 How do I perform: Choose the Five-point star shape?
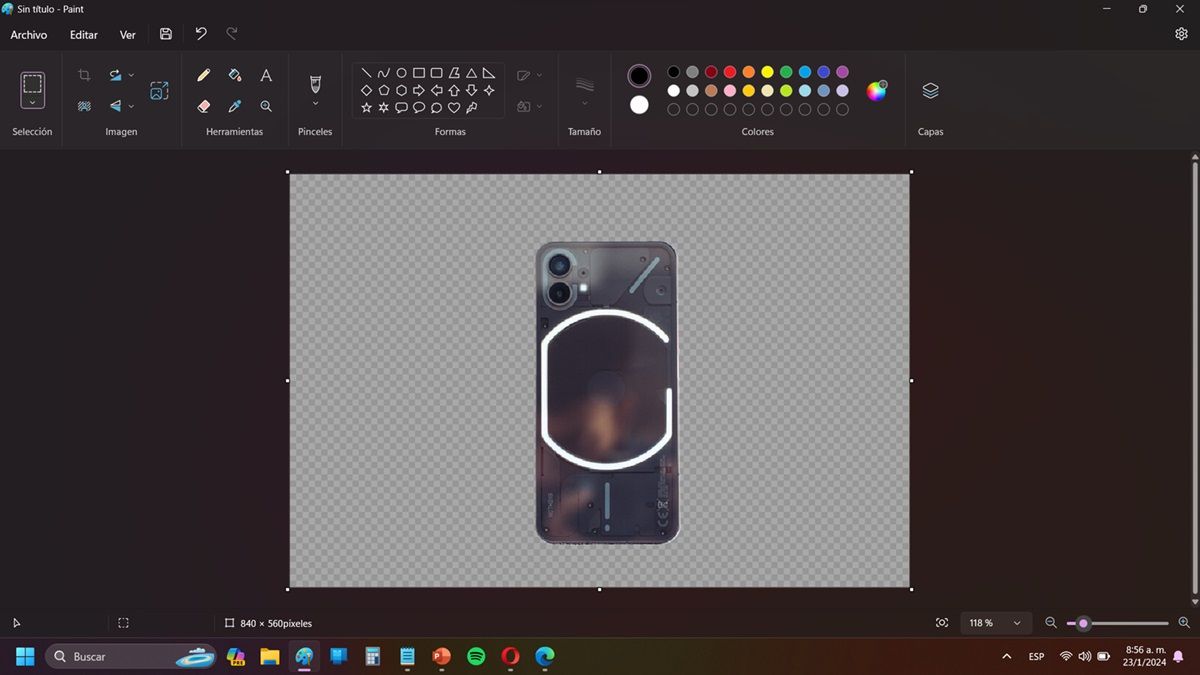click(367, 107)
